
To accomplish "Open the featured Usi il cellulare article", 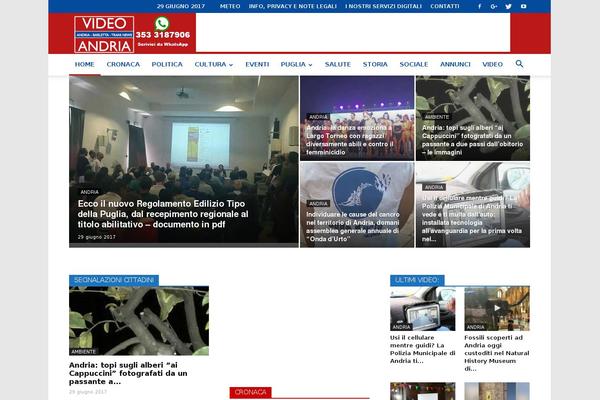I will pos(472,219).
